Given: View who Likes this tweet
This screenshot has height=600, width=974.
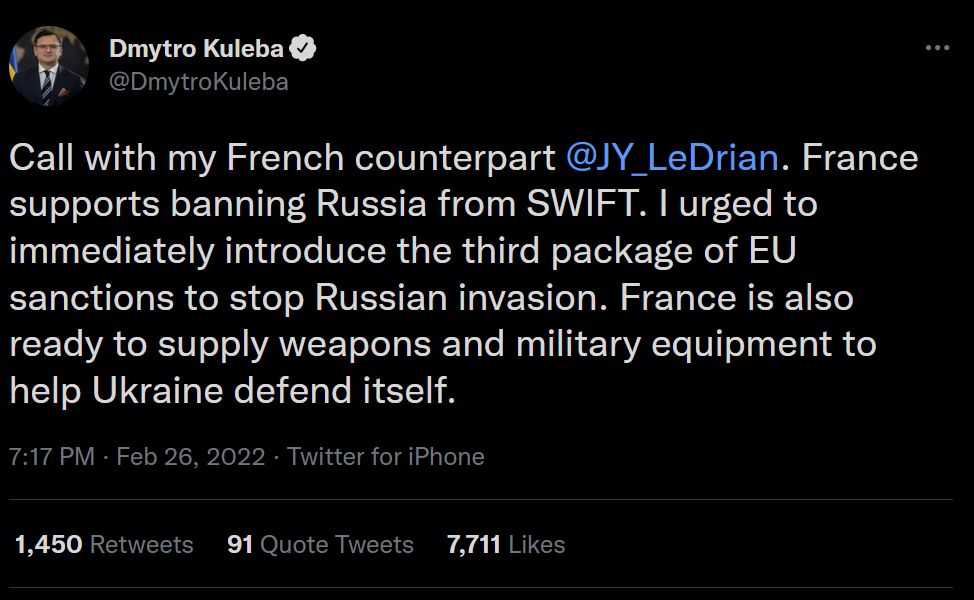Looking at the screenshot, I should click(537, 545).
